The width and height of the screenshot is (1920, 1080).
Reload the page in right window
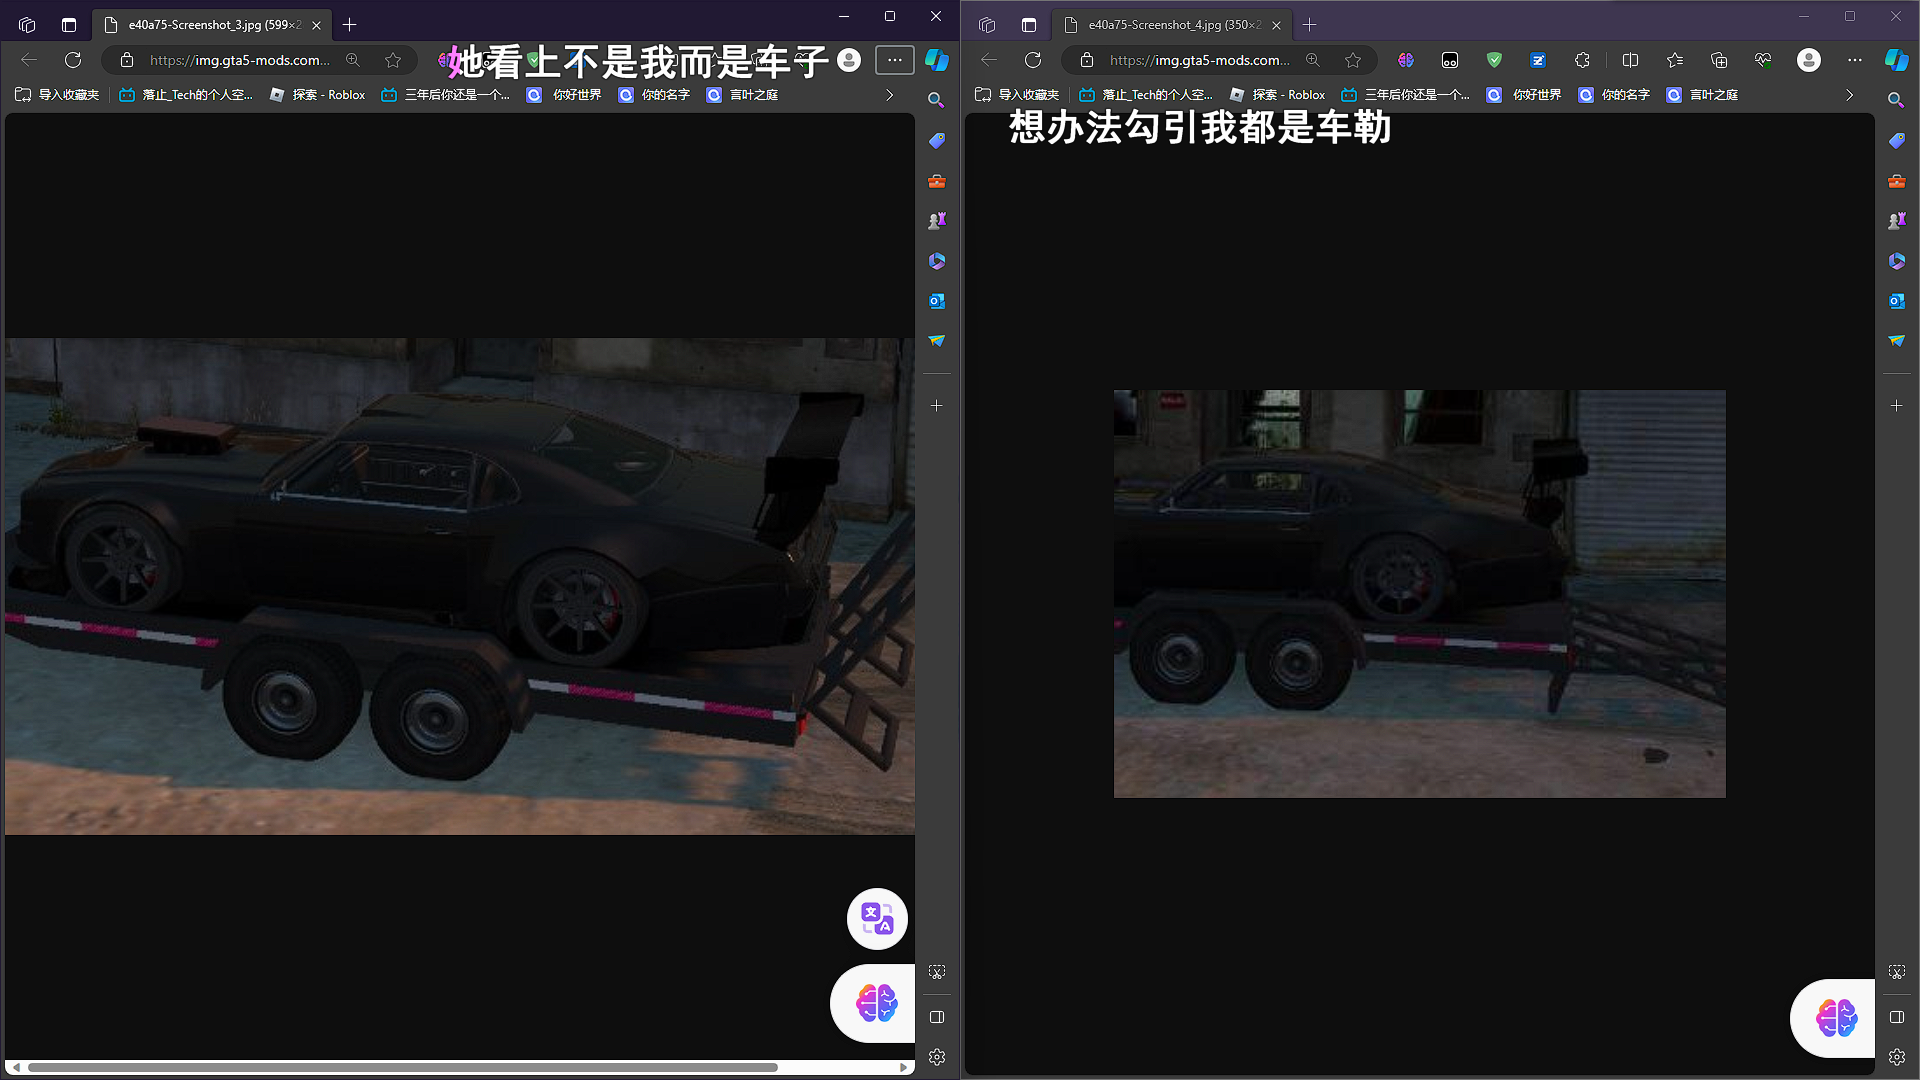(x=1033, y=60)
